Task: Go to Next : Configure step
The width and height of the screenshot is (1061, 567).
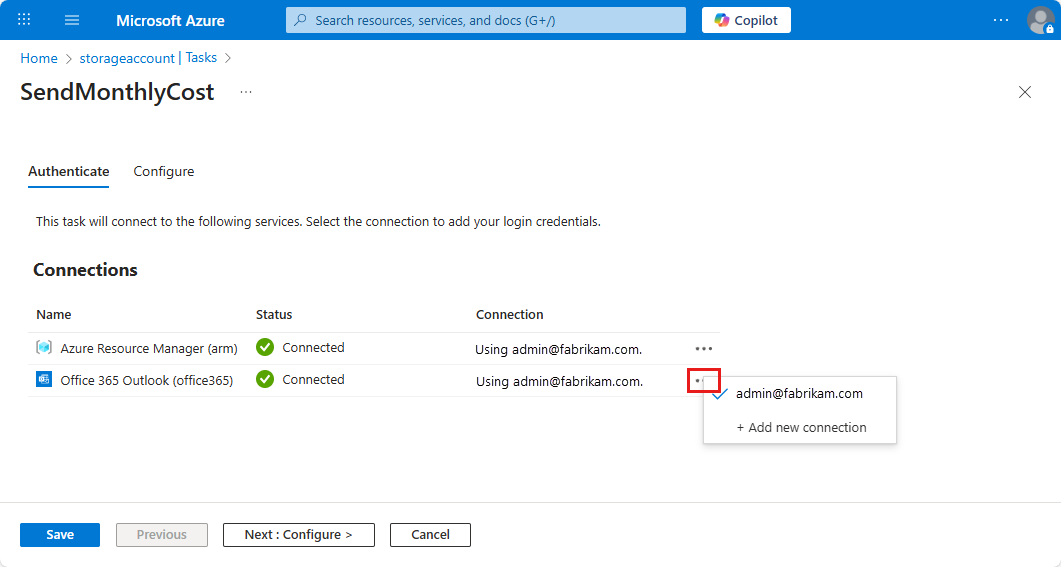Action: coord(298,535)
